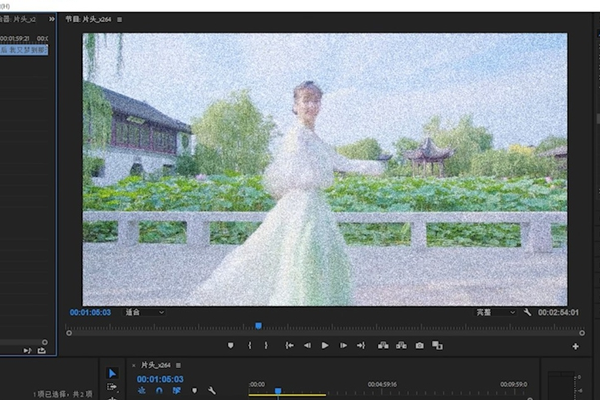600x400 pixels.
Task: Toggle insert sequences as nests option
Action: (x=142, y=390)
